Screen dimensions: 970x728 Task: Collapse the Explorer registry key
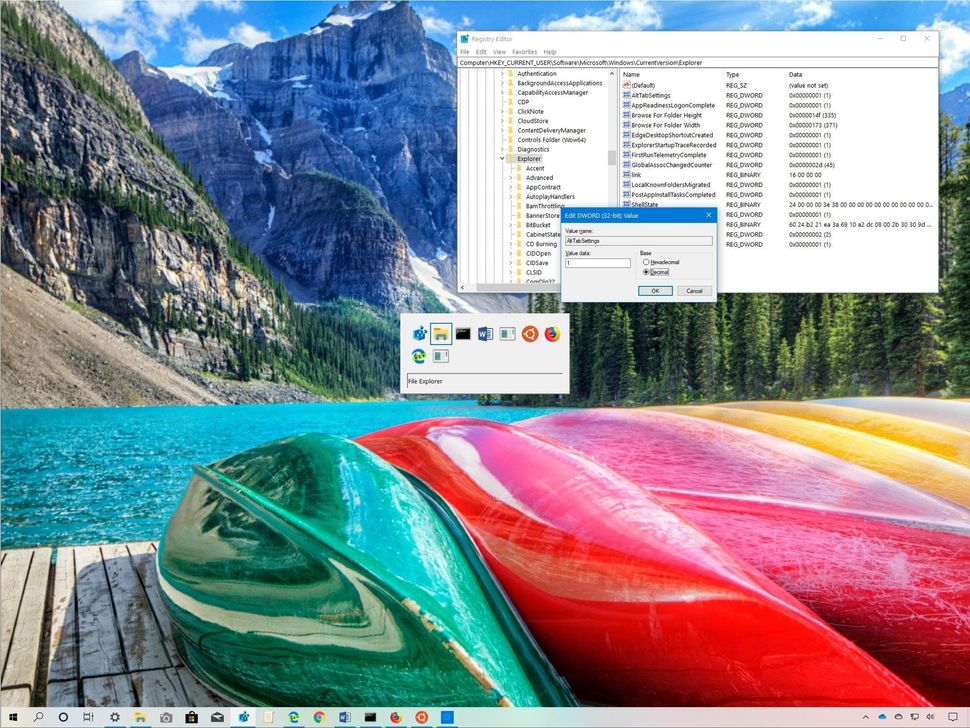pyautogui.click(x=501, y=159)
